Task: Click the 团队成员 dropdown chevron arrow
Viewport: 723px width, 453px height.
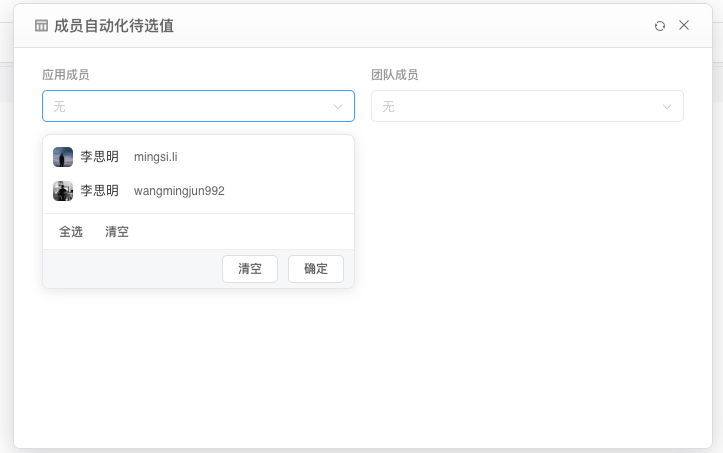Action: click(667, 107)
